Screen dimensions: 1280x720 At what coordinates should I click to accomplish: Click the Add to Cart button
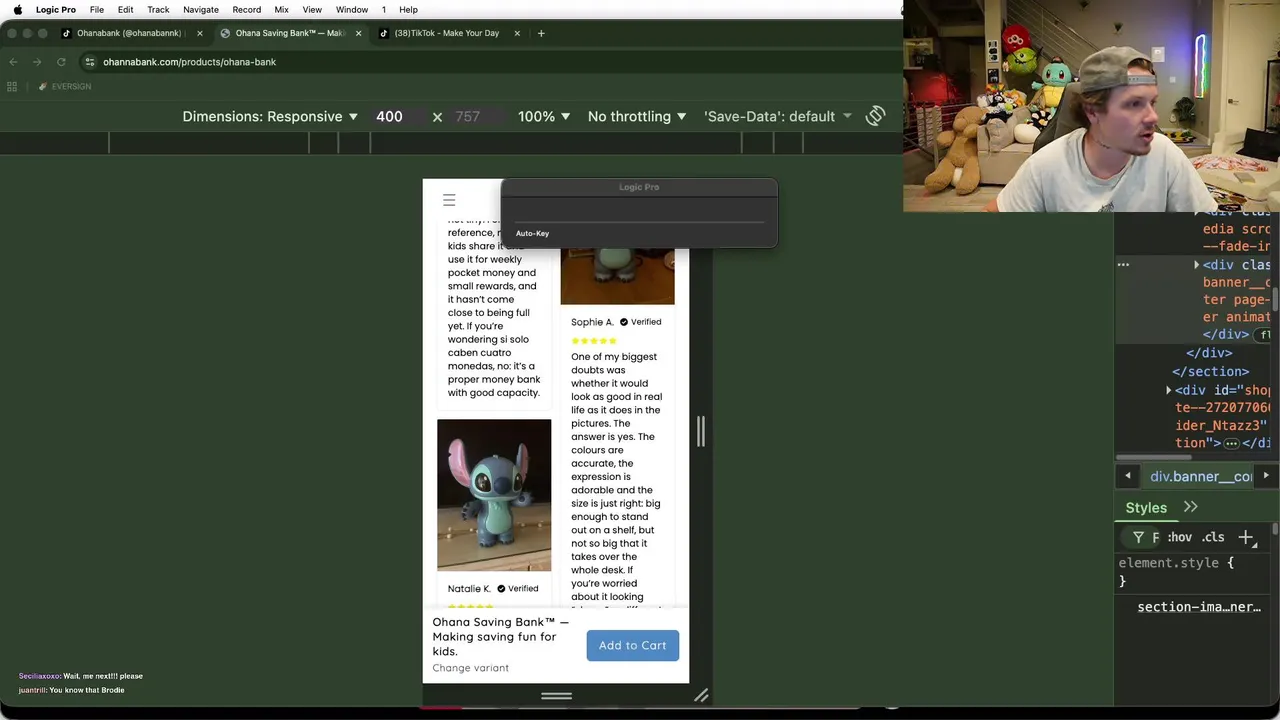pos(632,645)
